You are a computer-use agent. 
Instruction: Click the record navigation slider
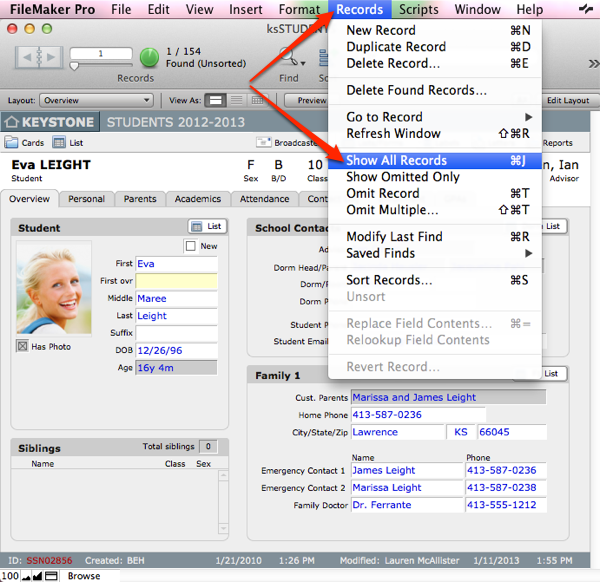pos(73,66)
